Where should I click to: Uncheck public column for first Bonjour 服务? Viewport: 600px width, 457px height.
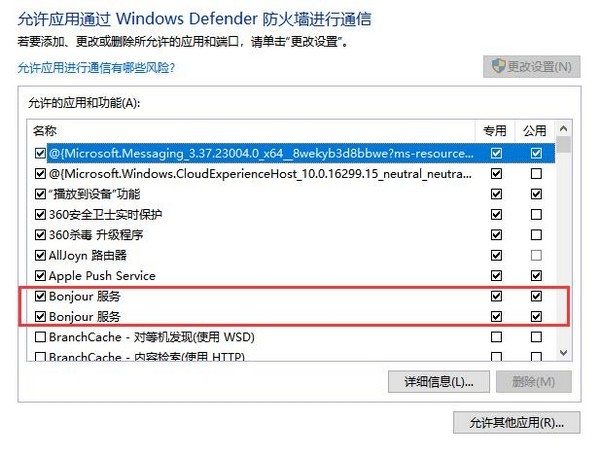[537, 297]
